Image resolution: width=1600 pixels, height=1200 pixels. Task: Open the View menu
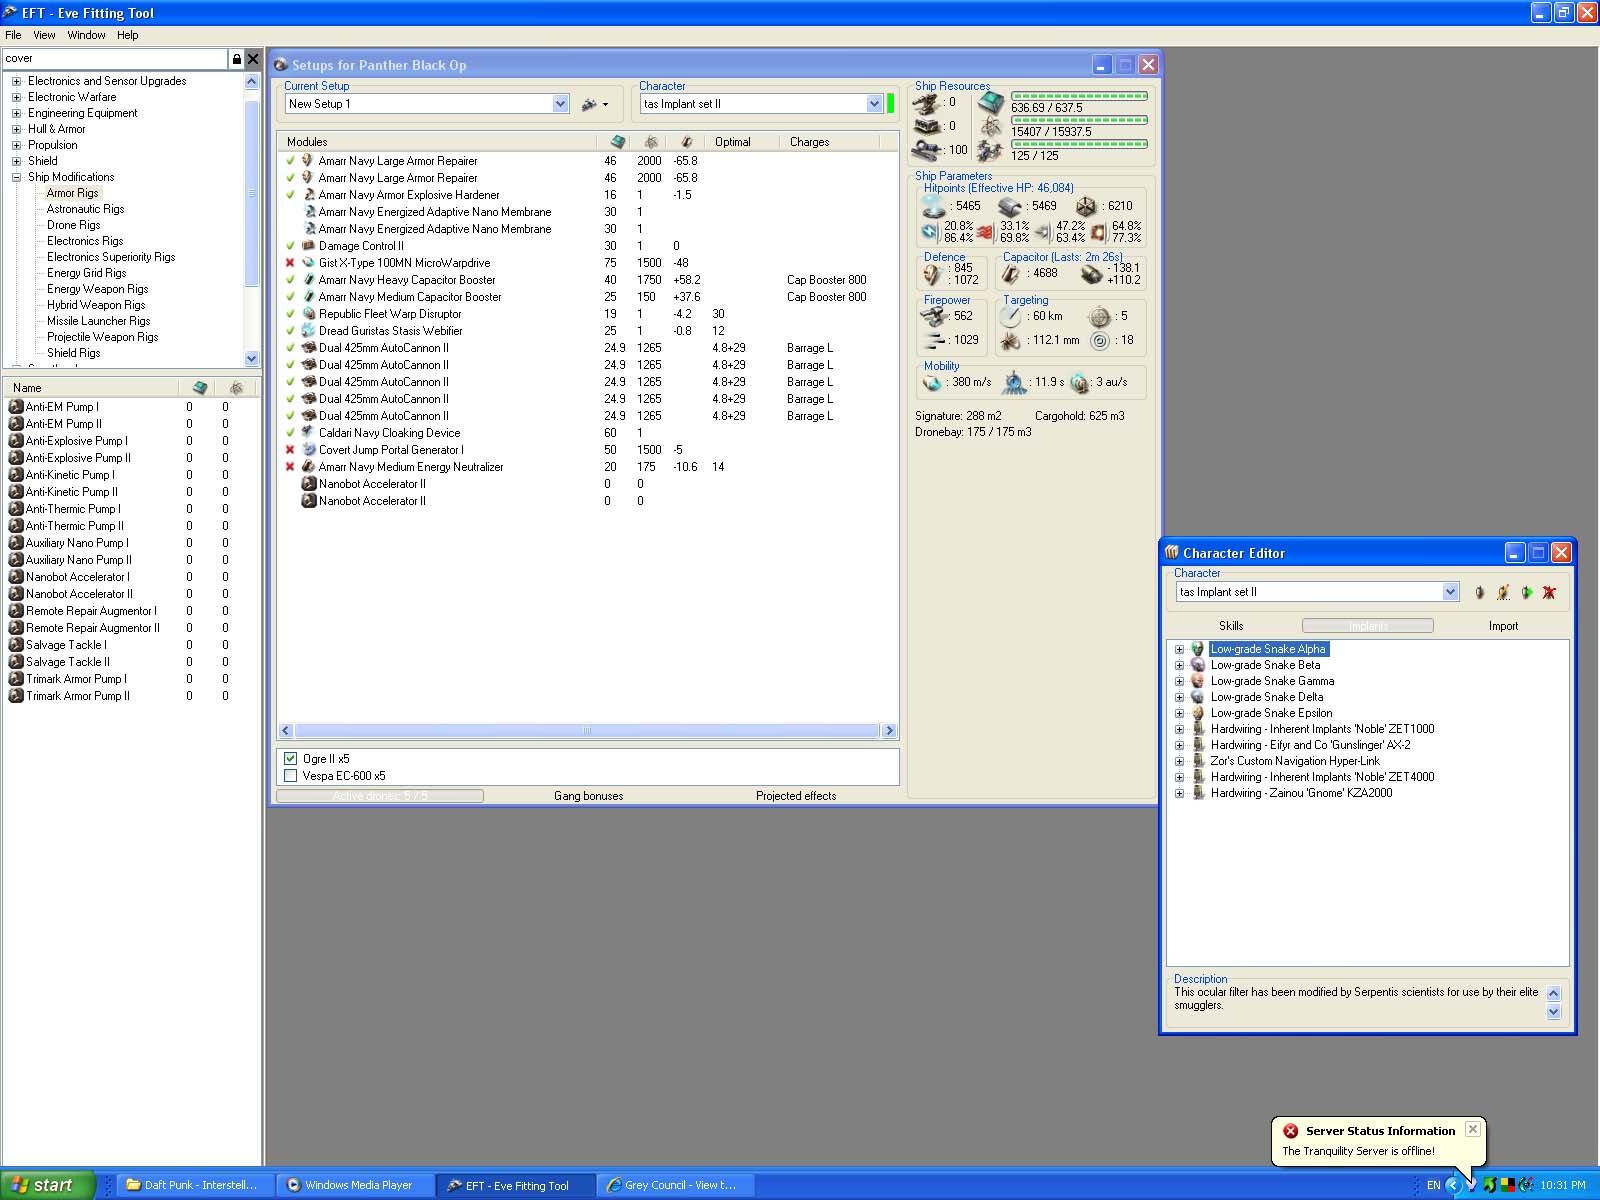coord(44,35)
